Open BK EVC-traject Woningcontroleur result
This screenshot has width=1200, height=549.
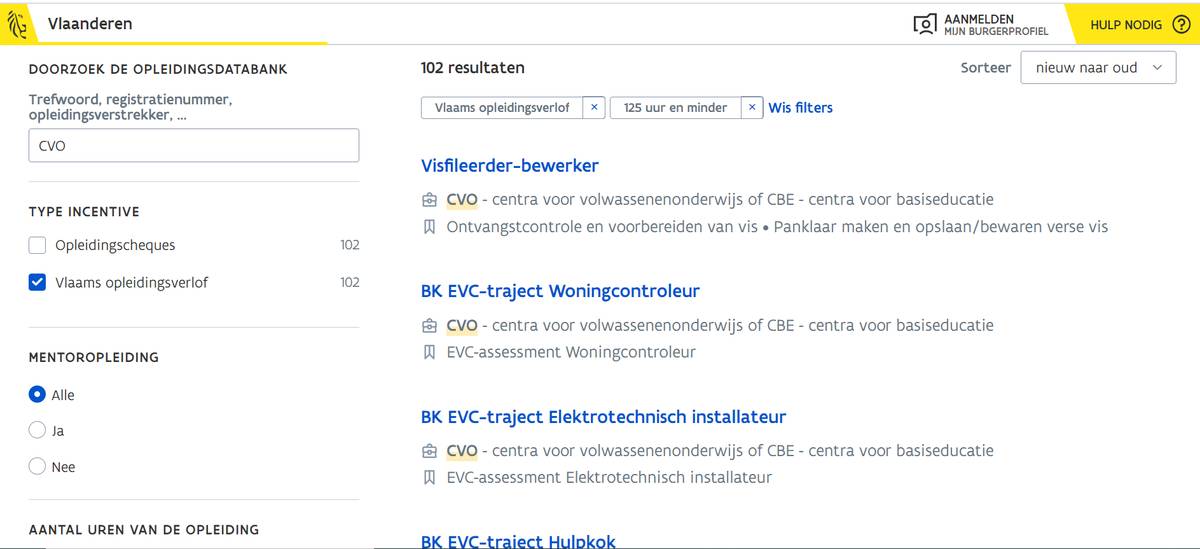(560, 292)
